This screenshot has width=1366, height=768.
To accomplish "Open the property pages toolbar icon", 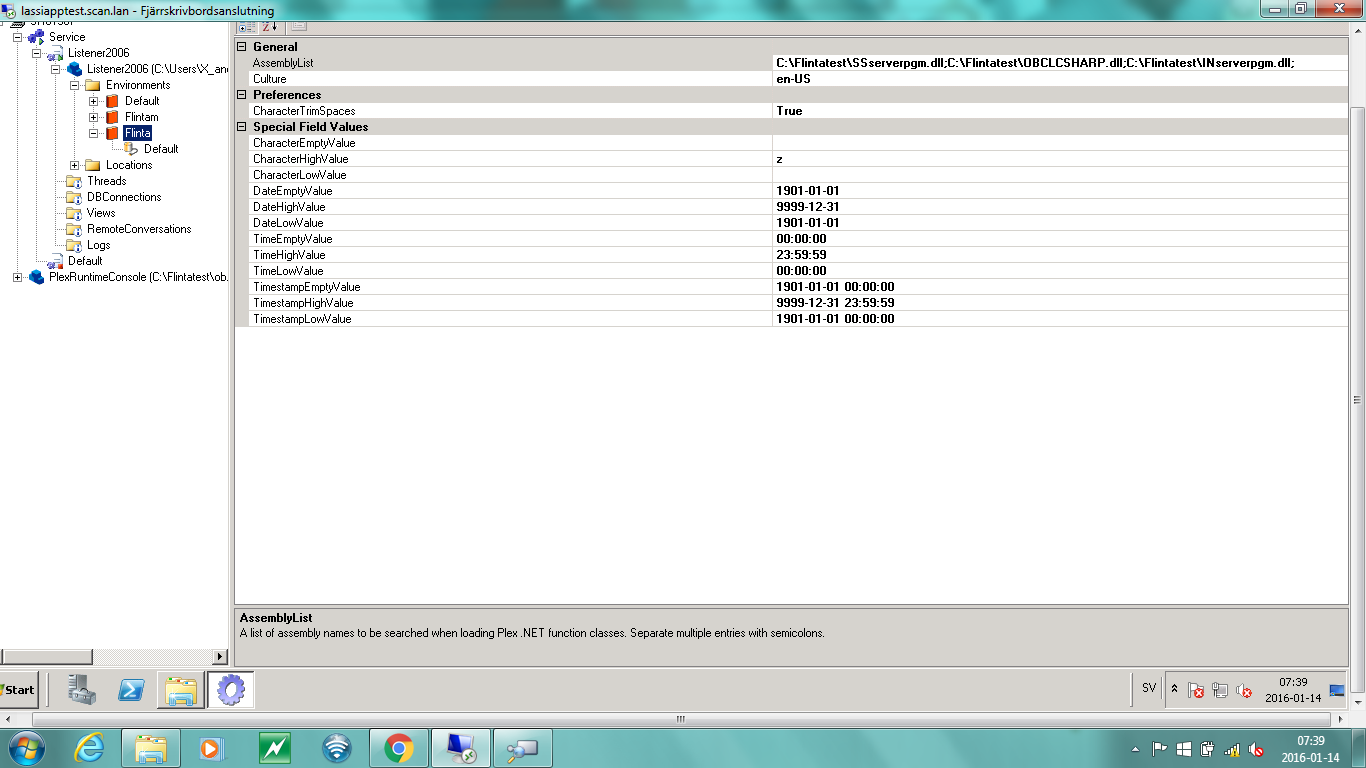I will coord(298,27).
